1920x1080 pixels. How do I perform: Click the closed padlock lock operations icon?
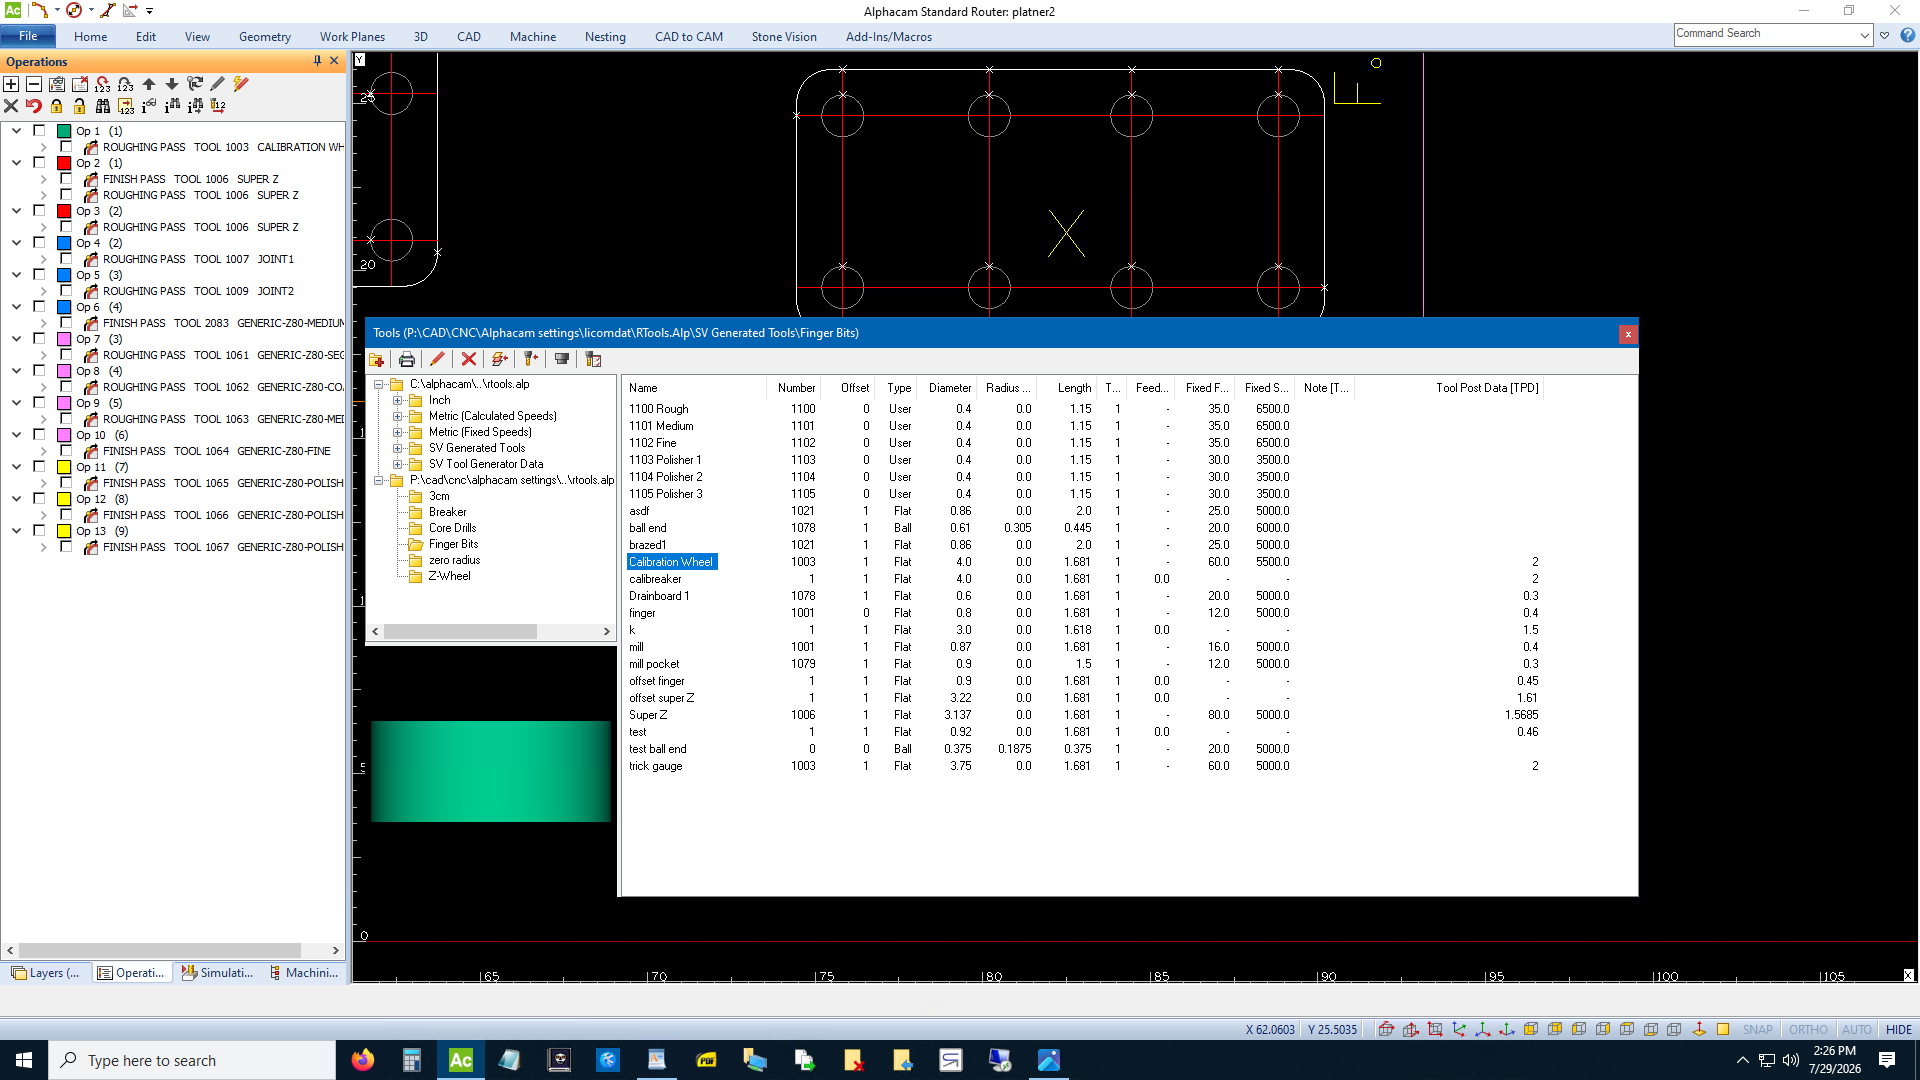click(57, 105)
